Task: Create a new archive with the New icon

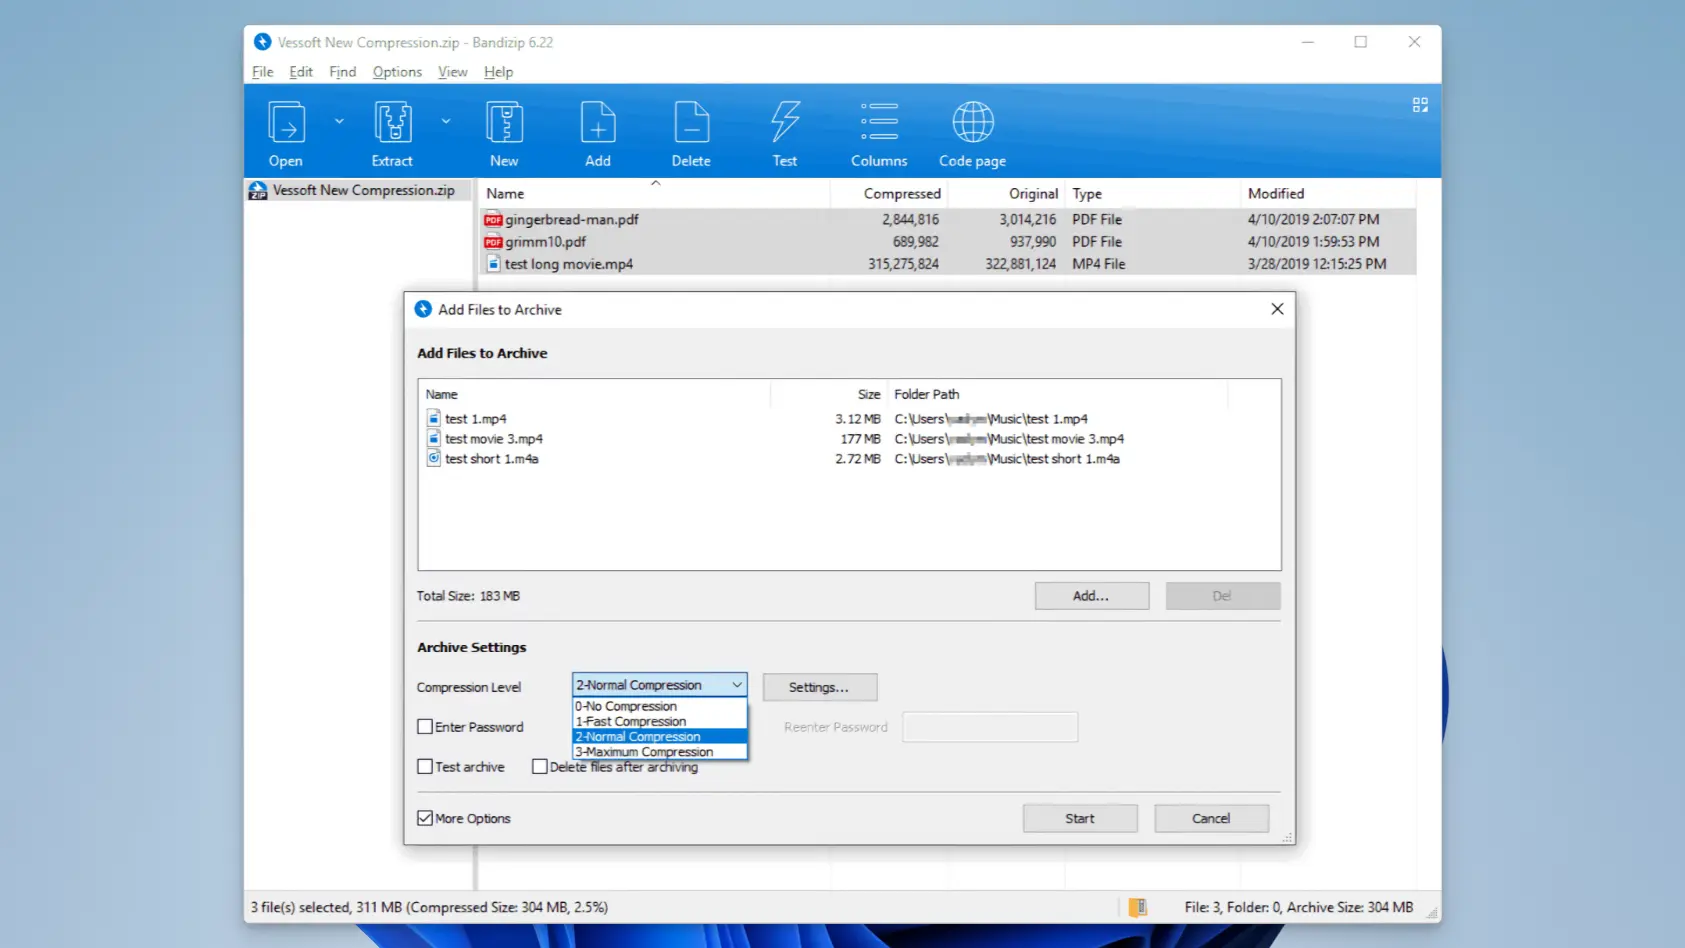Action: pos(504,131)
